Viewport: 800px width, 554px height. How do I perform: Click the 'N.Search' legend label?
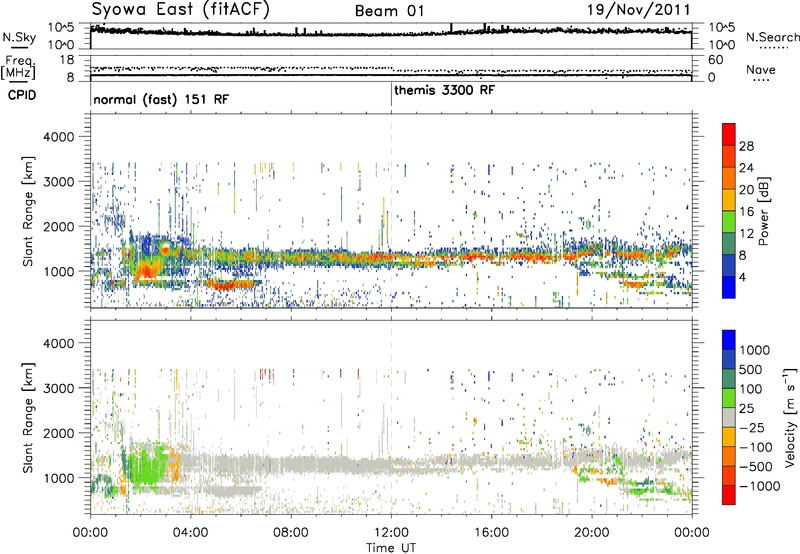pyautogui.click(x=772, y=37)
